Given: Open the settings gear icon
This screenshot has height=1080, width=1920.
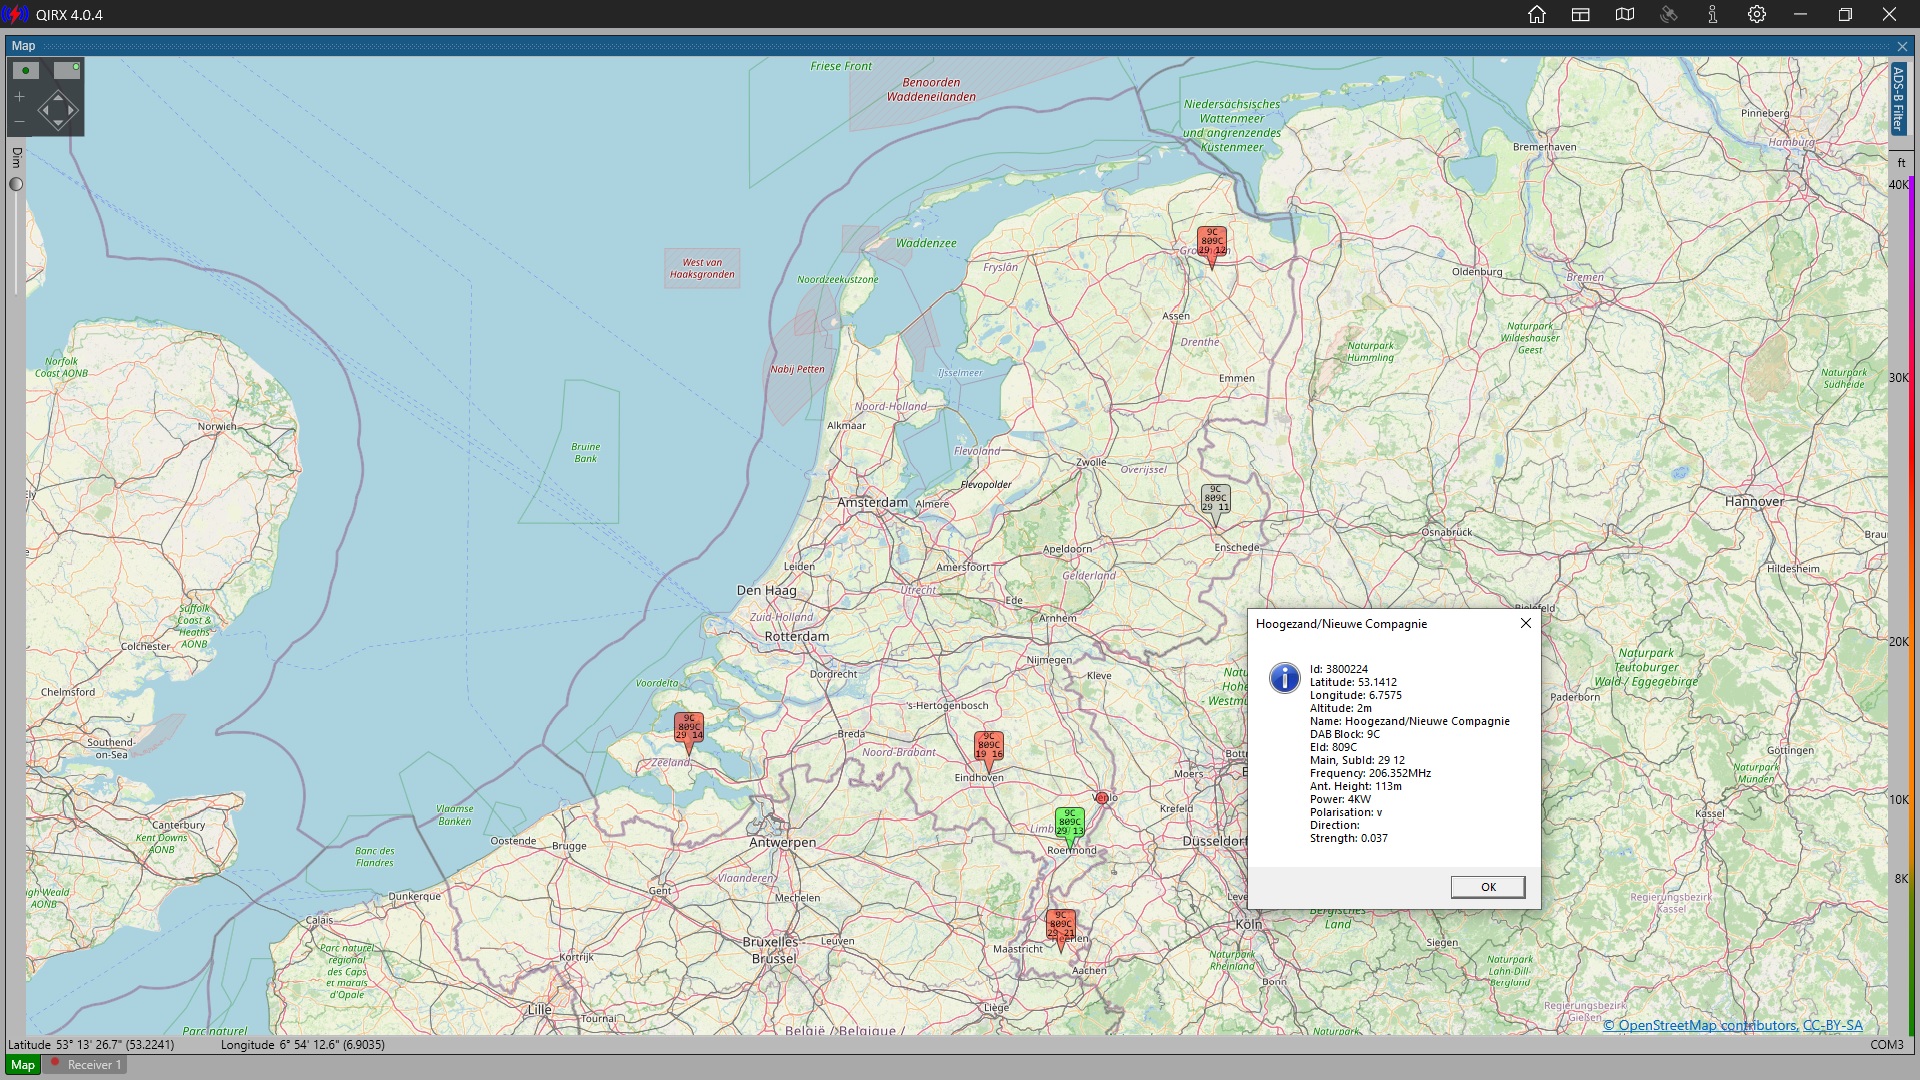Looking at the screenshot, I should [1757, 15].
